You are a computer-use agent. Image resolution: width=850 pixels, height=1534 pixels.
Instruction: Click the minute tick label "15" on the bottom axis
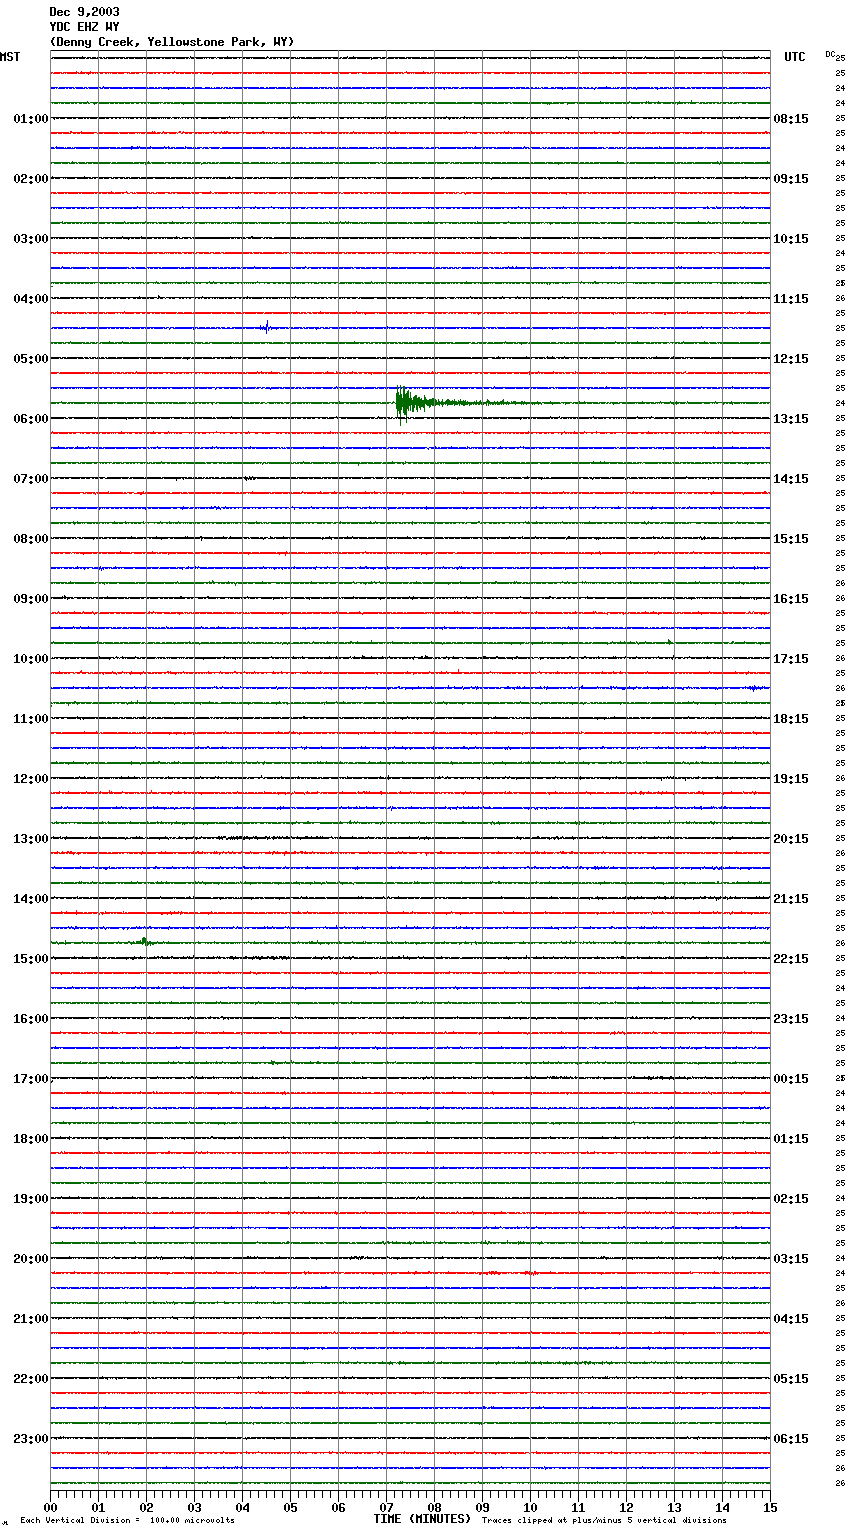(770, 1507)
